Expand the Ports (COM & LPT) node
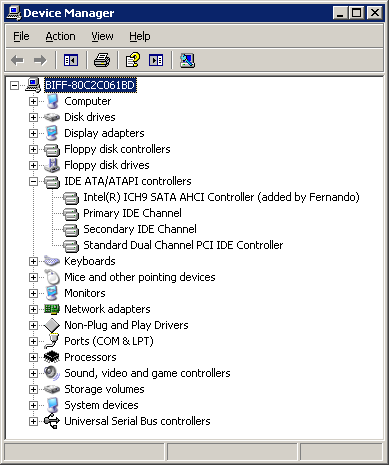389x465 pixels. point(33,341)
